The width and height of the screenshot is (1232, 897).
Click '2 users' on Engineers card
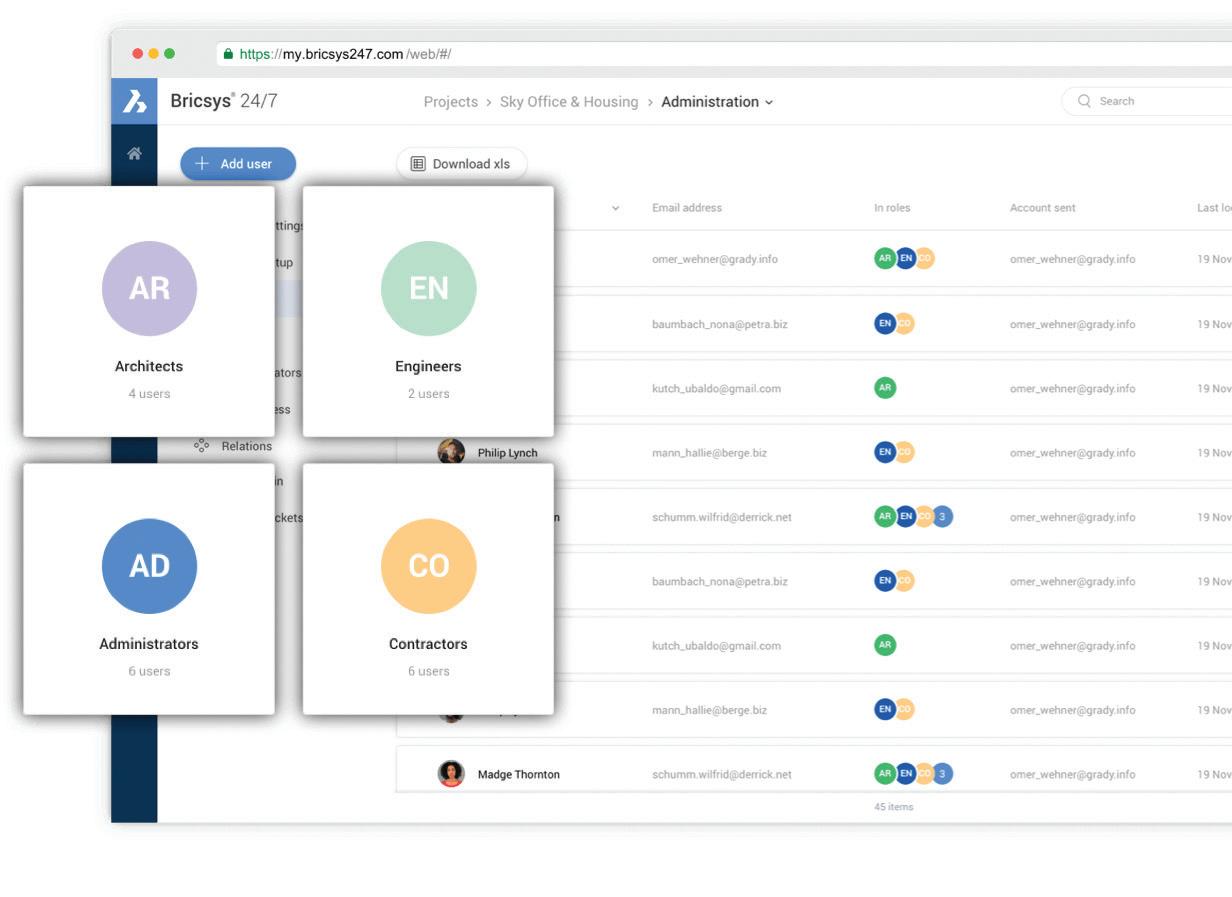pyautogui.click(x=428, y=394)
